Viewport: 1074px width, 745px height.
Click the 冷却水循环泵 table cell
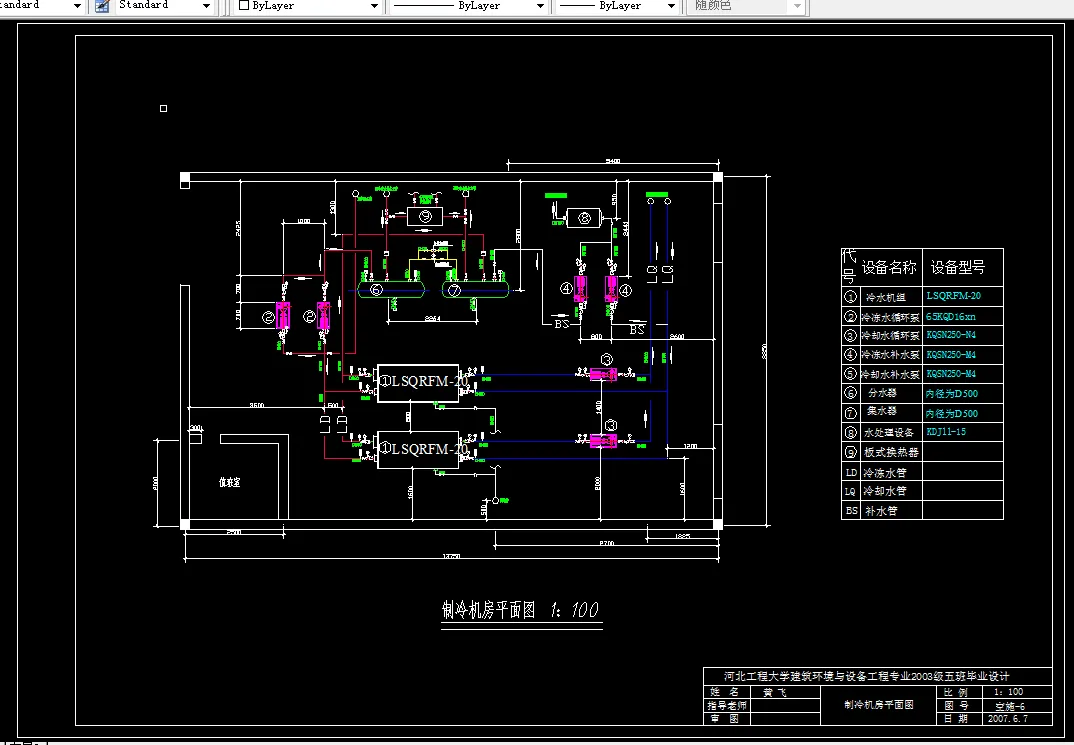click(x=890, y=336)
